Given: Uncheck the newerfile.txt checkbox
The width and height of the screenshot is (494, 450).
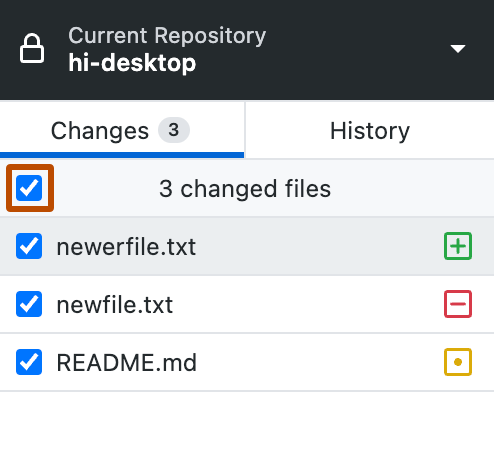Looking at the screenshot, I should coord(29,246).
